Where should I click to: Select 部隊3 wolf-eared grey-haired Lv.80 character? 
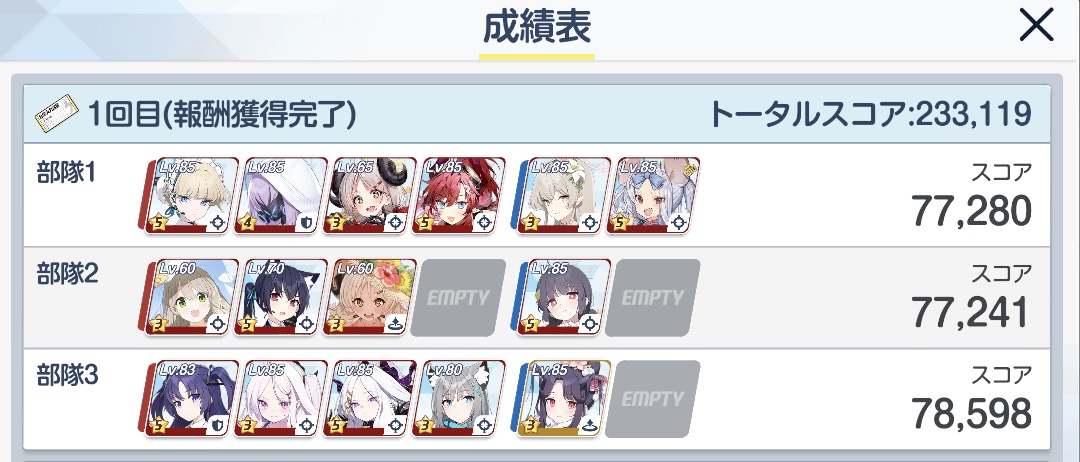458,399
